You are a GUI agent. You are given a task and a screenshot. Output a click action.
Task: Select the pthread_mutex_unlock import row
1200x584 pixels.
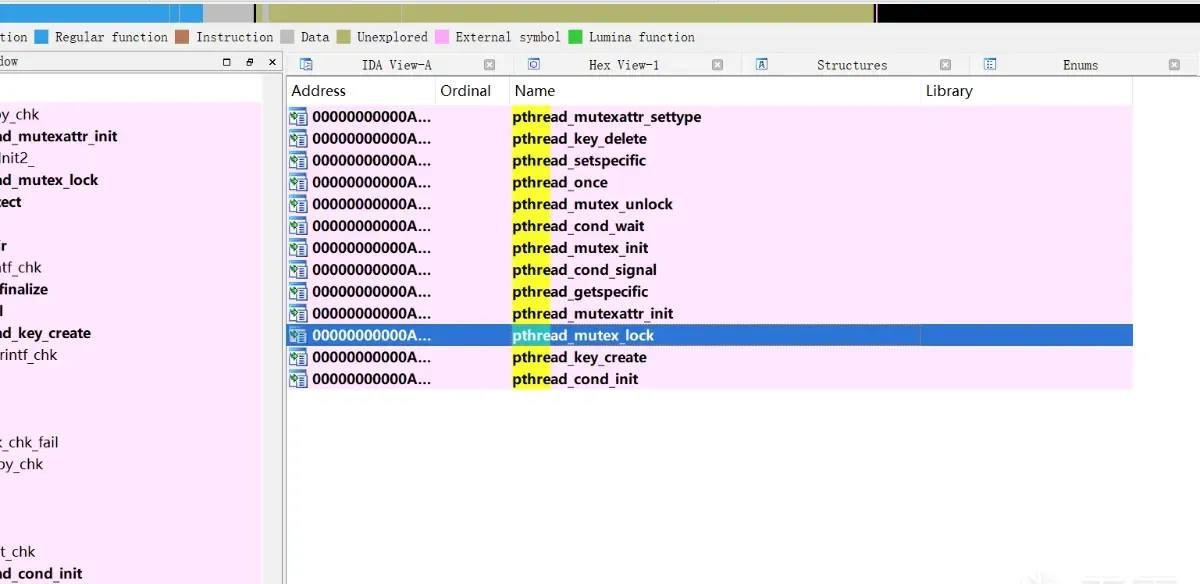pos(710,205)
